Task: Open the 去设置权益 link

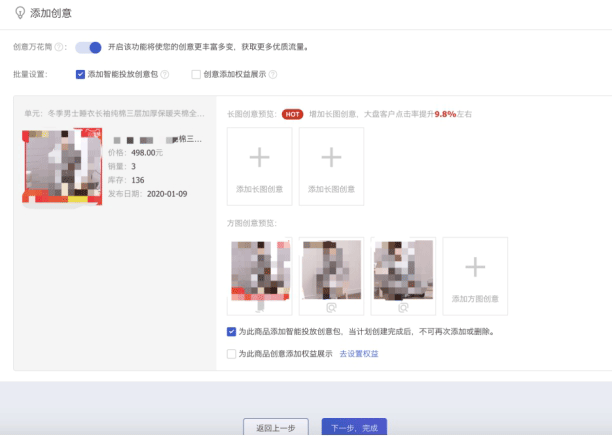Action: 359,354
